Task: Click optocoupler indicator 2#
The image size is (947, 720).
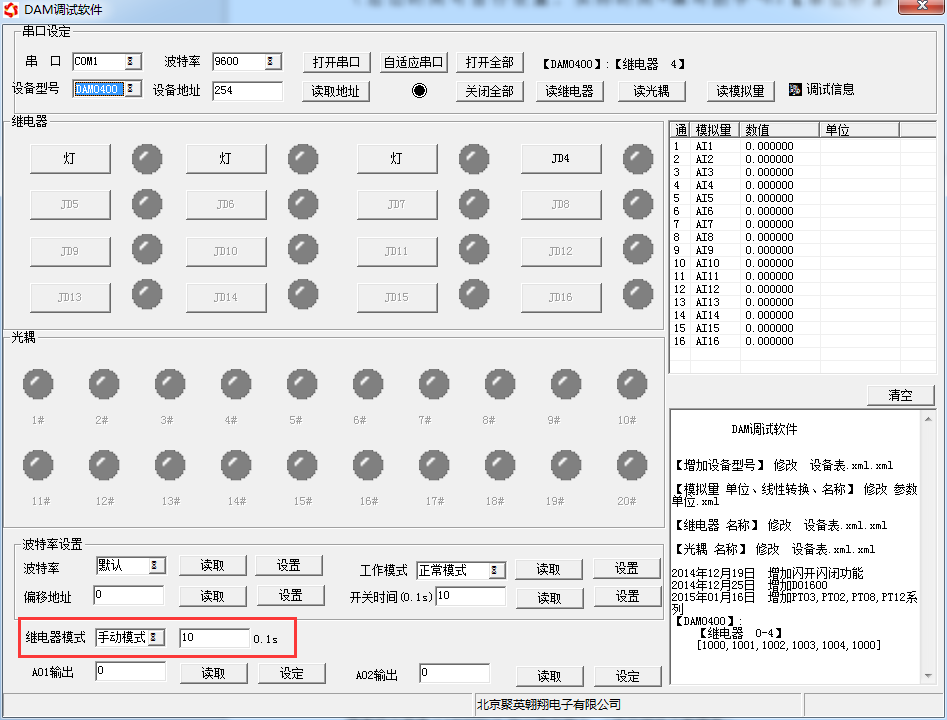Action: pyautogui.click(x=104, y=384)
